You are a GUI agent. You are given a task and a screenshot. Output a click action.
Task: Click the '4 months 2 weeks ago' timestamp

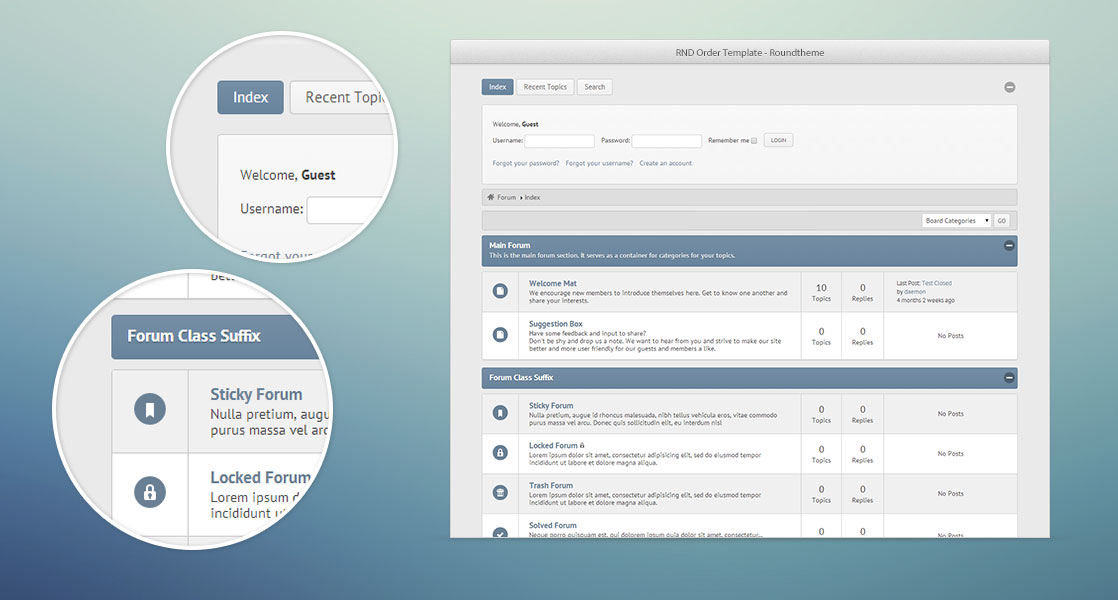[925, 300]
